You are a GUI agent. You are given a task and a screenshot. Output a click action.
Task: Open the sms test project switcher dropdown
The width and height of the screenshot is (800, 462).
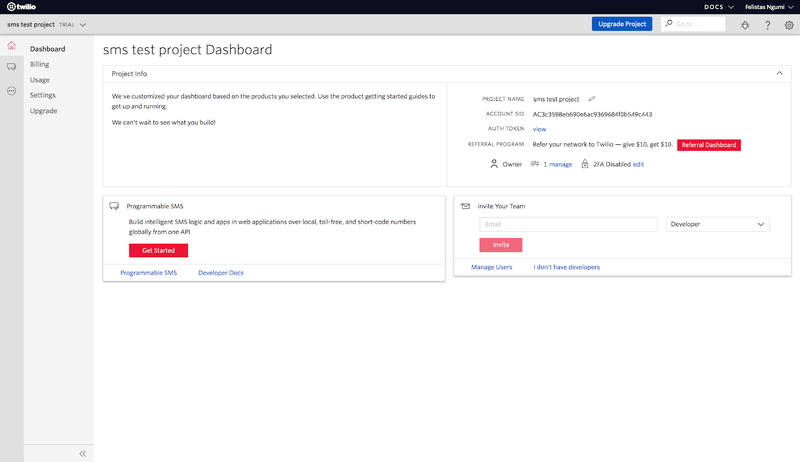pyautogui.click(x=46, y=24)
